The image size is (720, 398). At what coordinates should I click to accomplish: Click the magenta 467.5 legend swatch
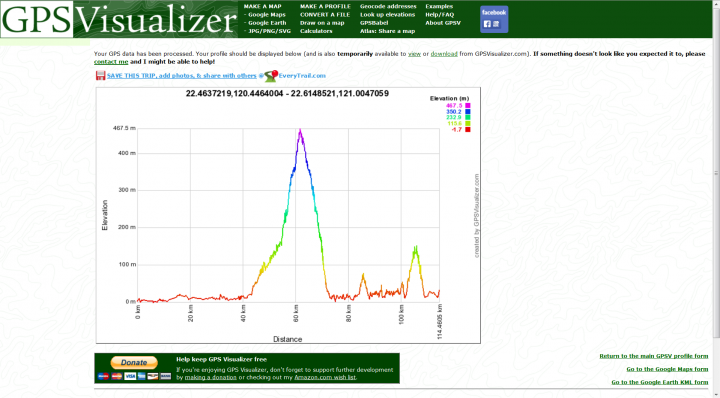pos(468,106)
